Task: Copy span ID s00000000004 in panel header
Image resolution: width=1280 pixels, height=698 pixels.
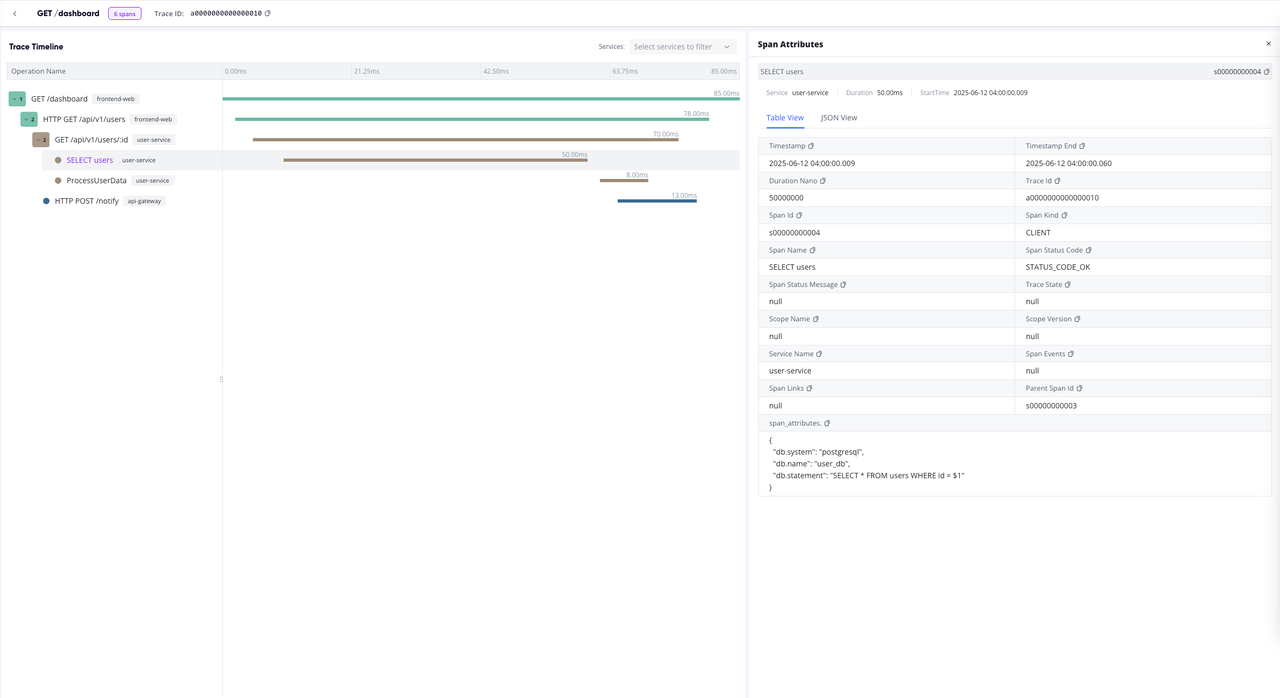Action: tap(1267, 72)
